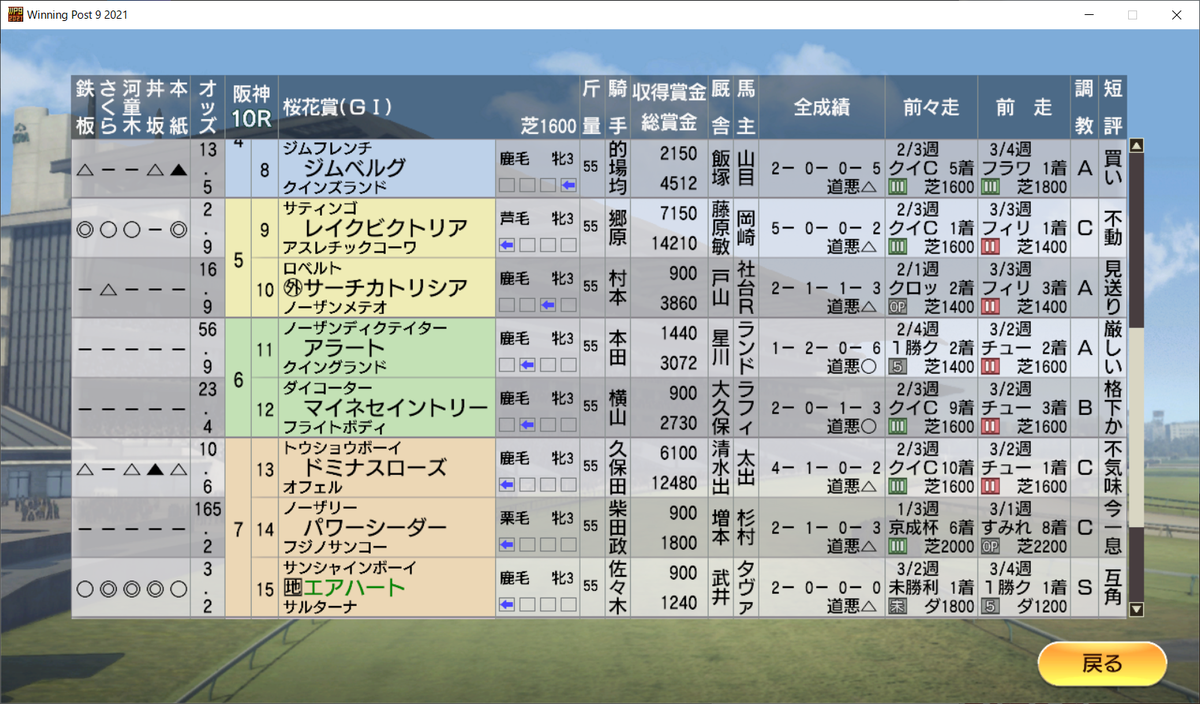This screenshot has height=704, width=1200.
Task: Click the green GIII badge in ジムベルグ's 前走 cell
Action: pos(990,186)
